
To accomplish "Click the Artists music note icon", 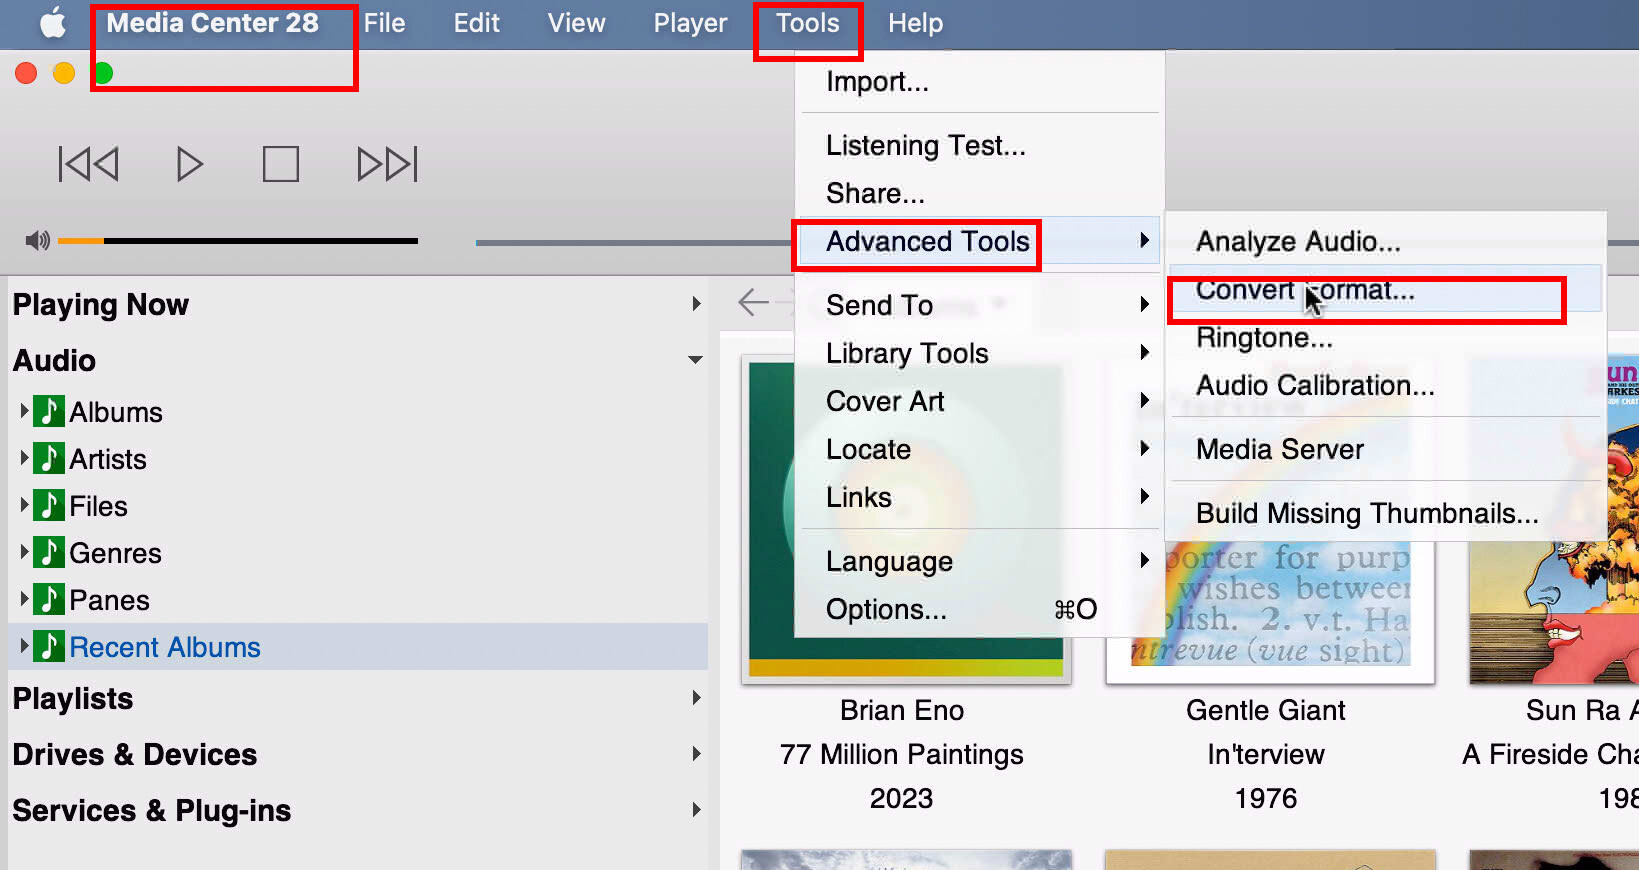I will [49, 458].
